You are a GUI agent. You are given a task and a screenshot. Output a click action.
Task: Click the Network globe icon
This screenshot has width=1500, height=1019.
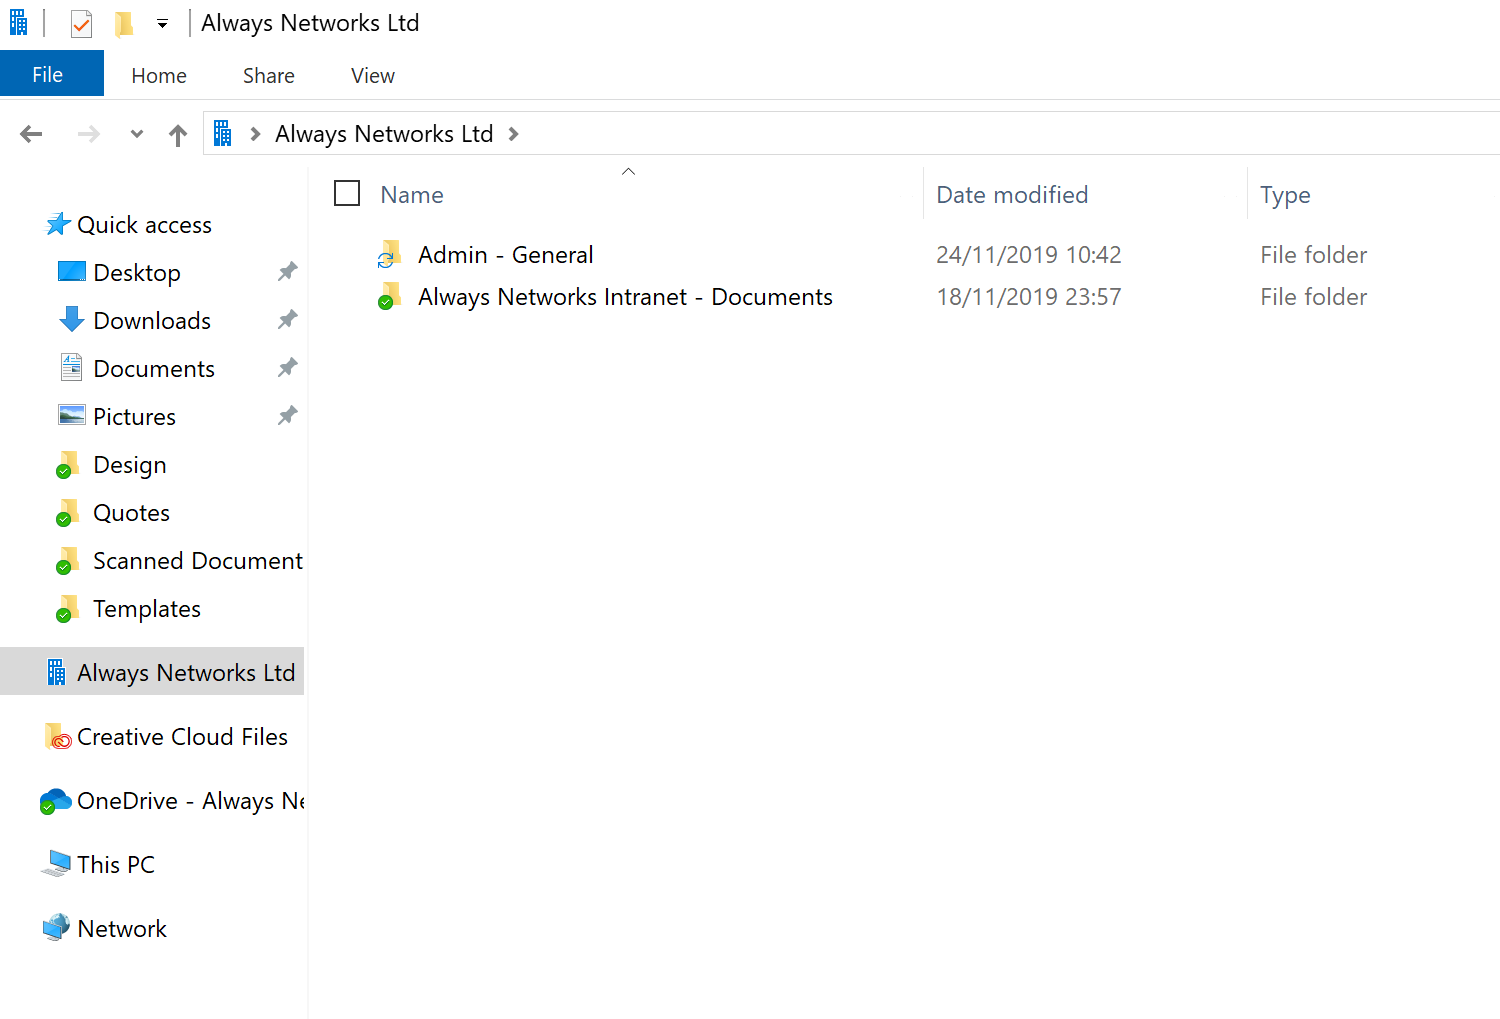pyautogui.click(x=57, y=928)
